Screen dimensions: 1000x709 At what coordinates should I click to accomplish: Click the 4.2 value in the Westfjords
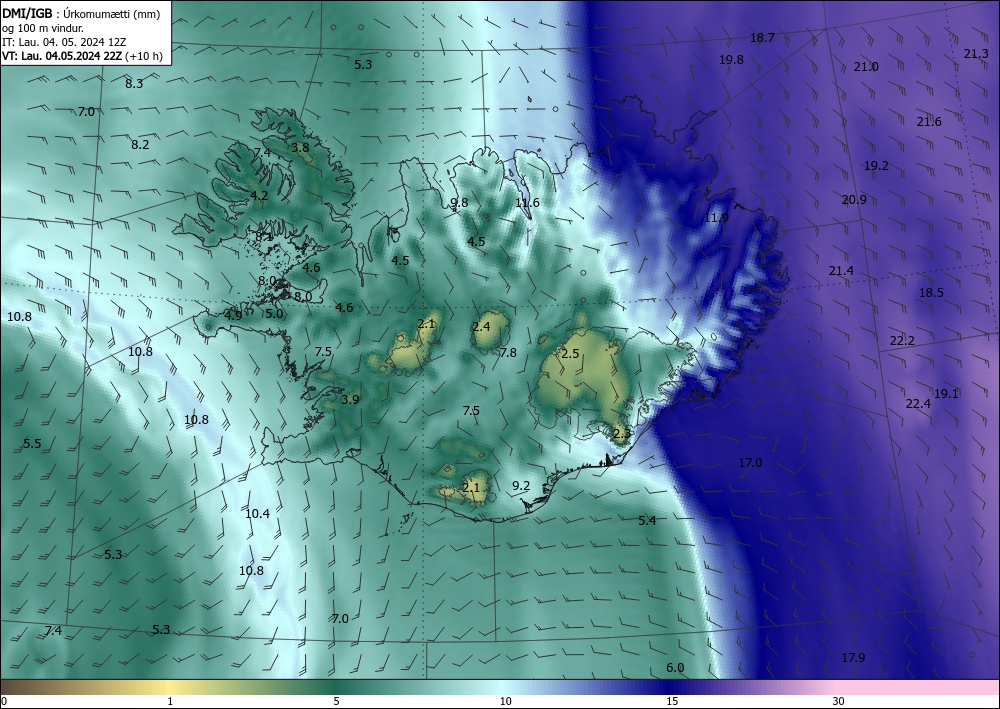259,196
